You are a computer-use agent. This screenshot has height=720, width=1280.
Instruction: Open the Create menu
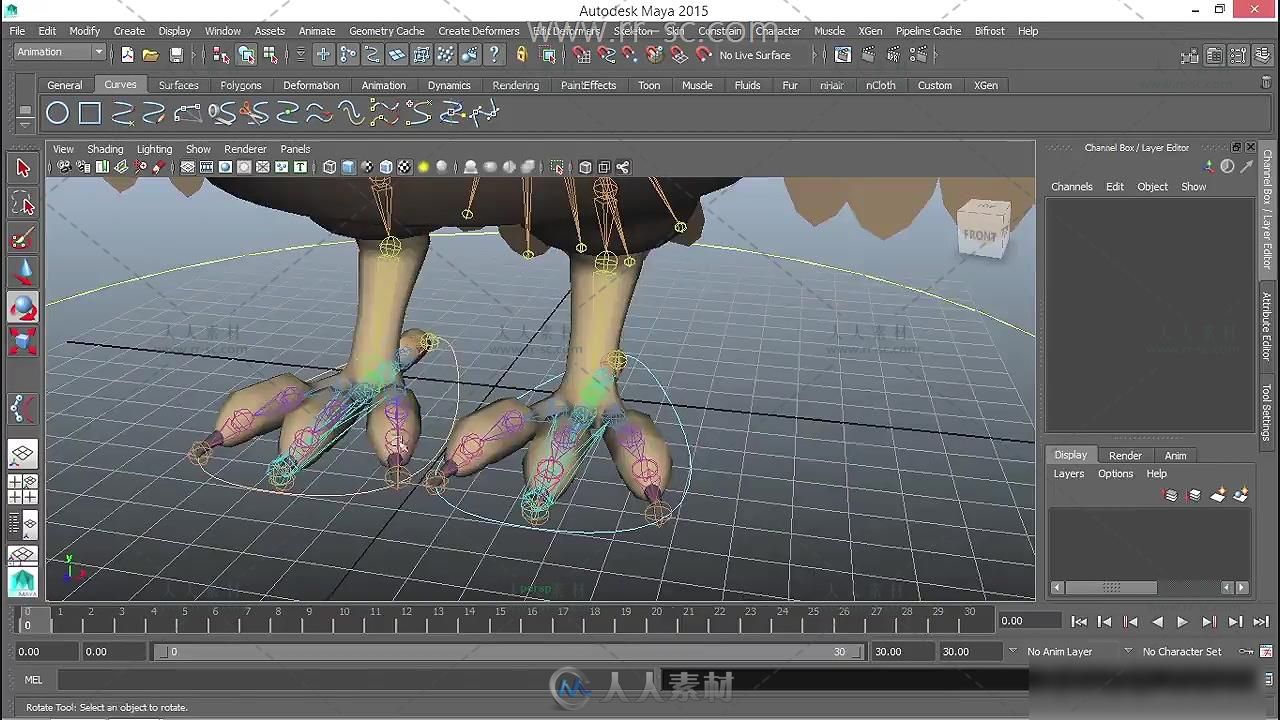[x=129, y=31]
